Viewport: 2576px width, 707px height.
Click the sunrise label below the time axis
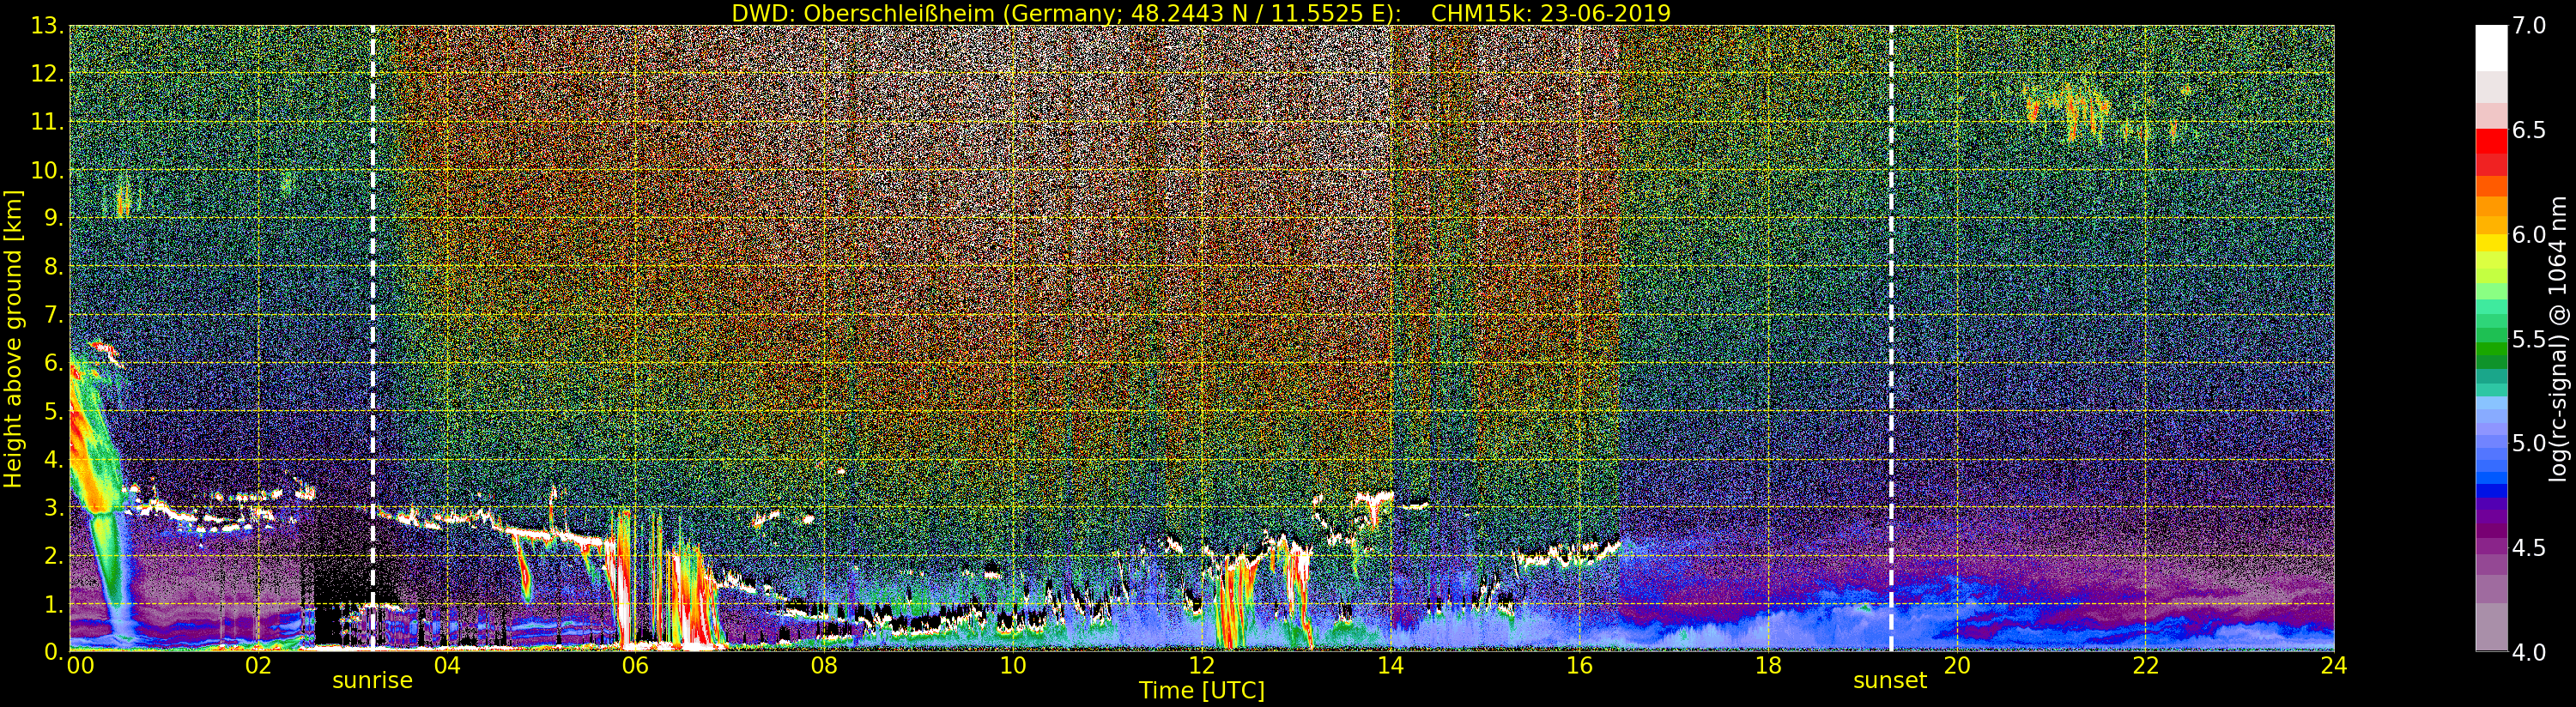click(372, 681)
